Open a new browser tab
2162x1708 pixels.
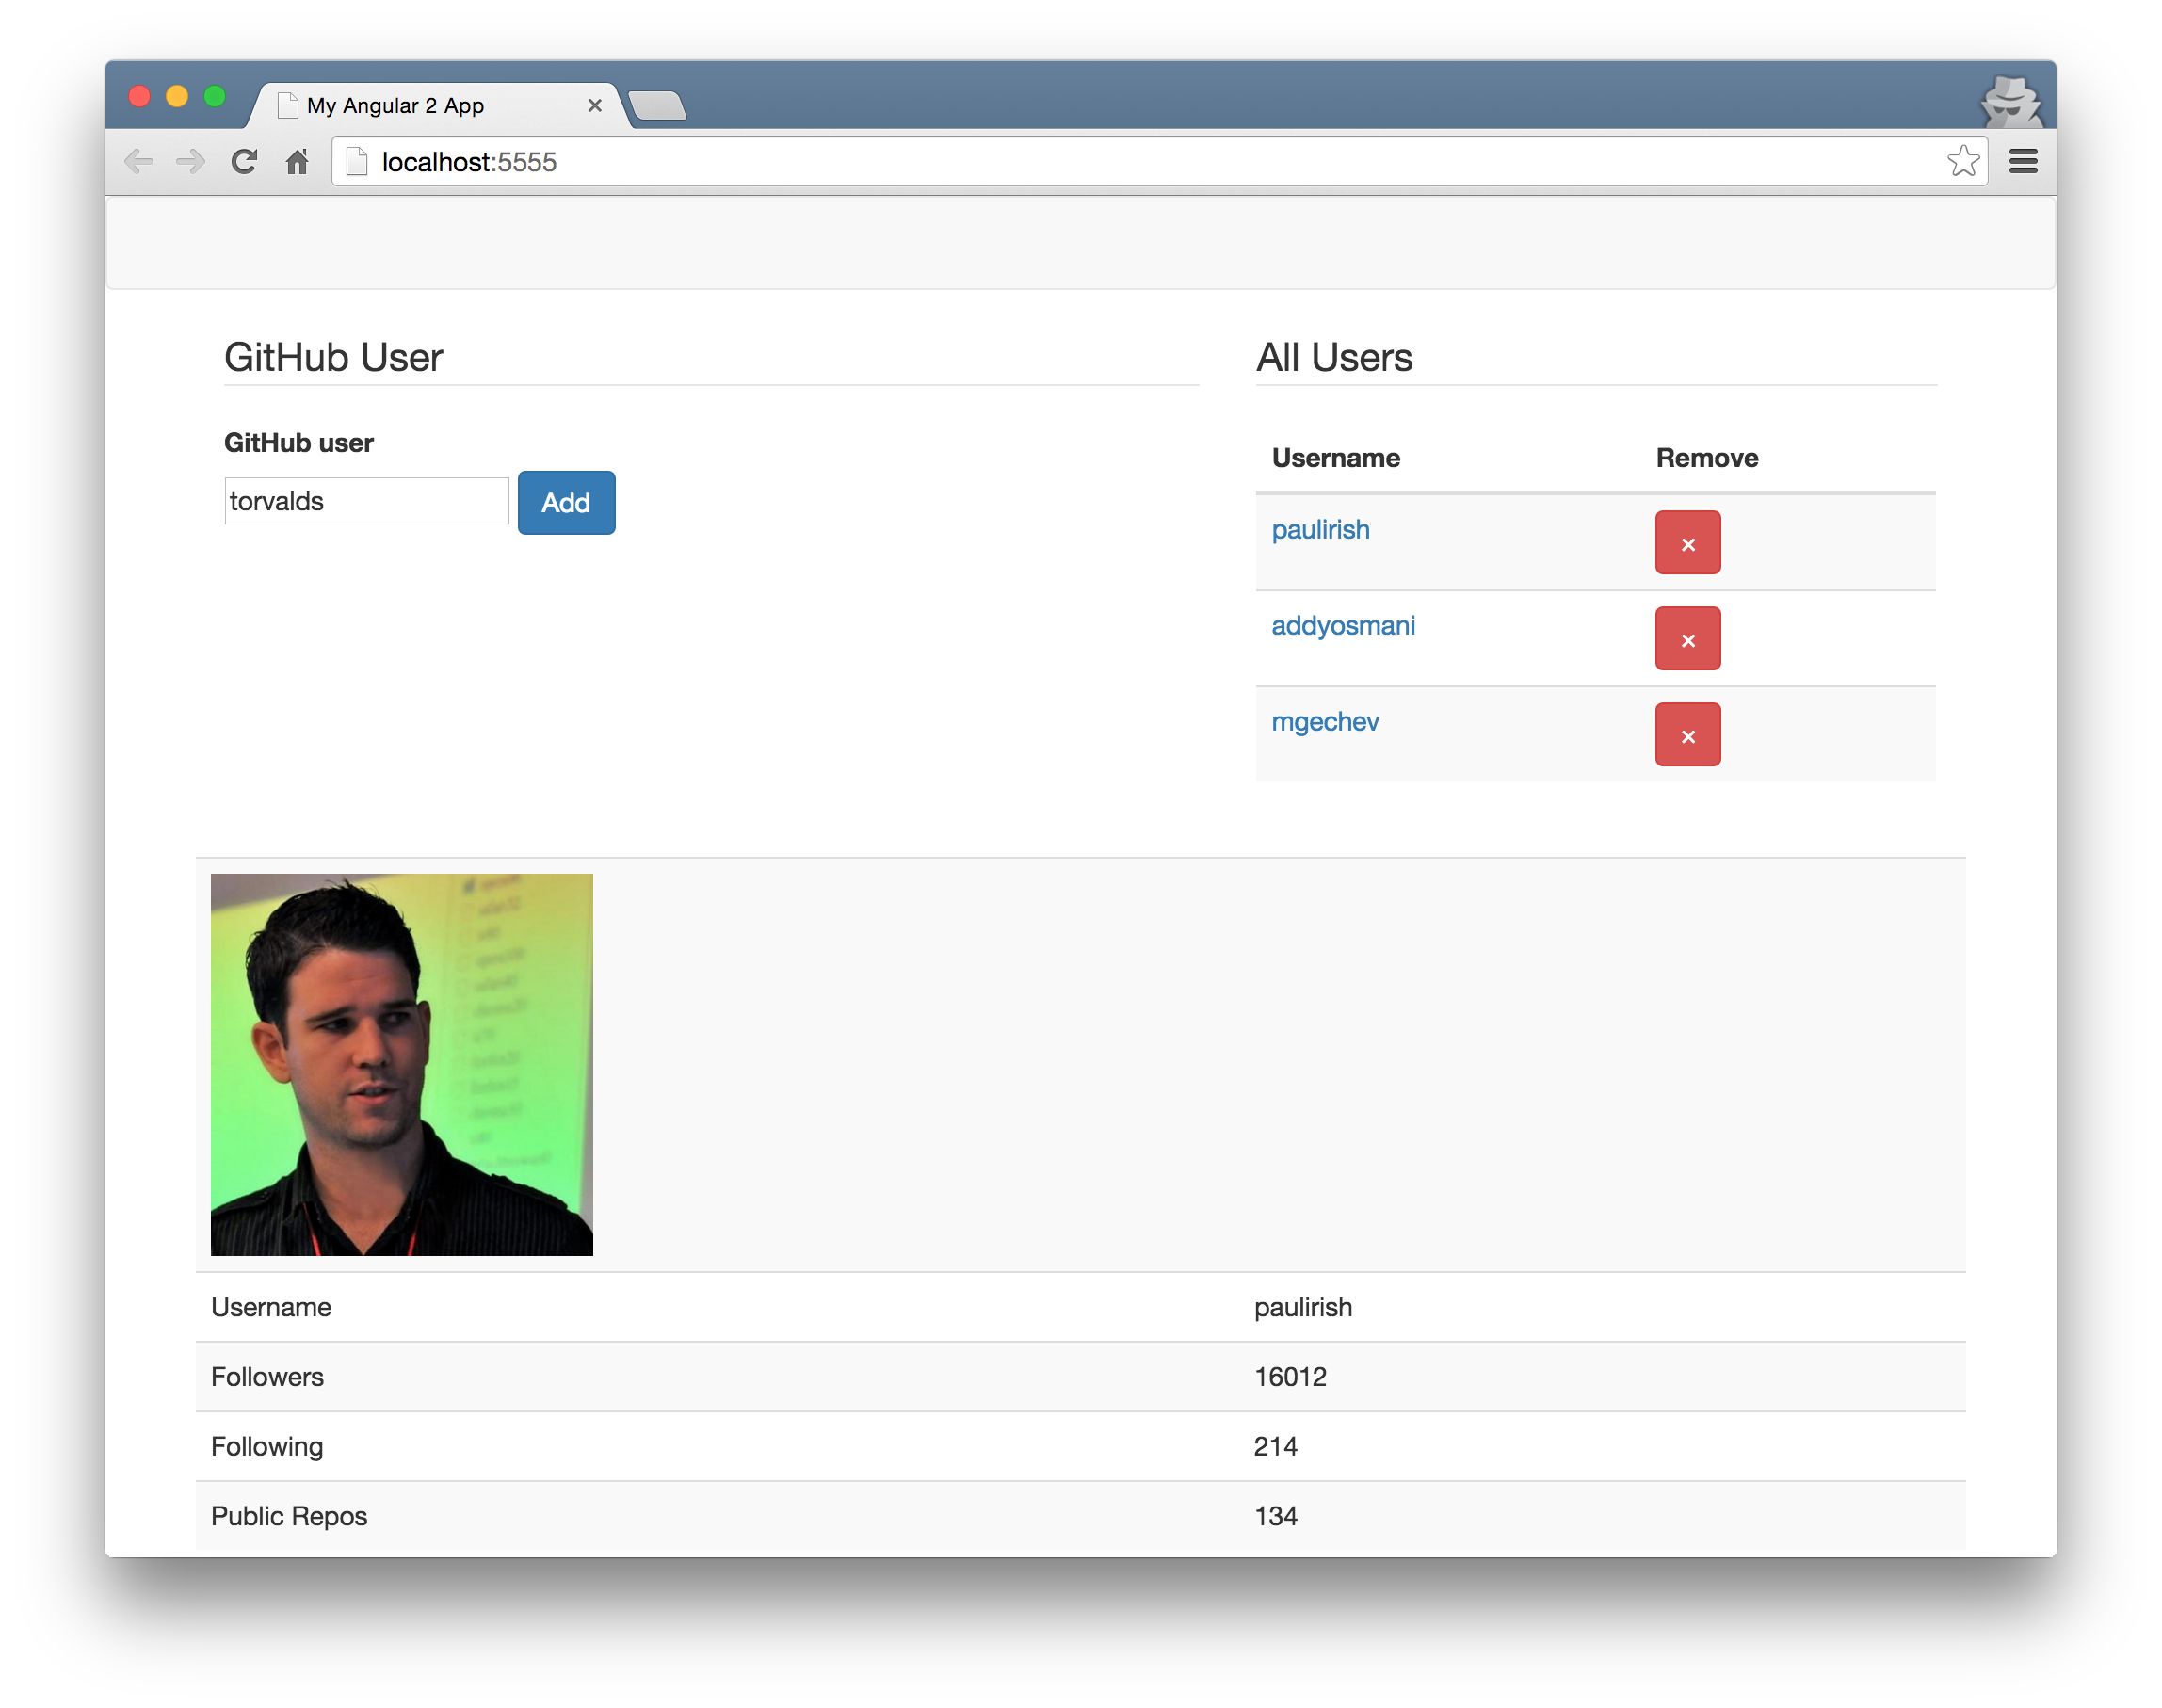pos(657,105)
